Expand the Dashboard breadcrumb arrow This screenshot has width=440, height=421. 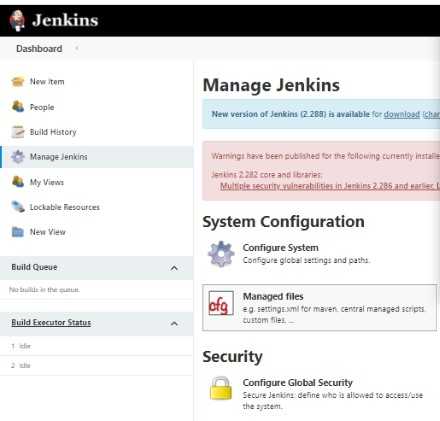[x=77, y=49]
